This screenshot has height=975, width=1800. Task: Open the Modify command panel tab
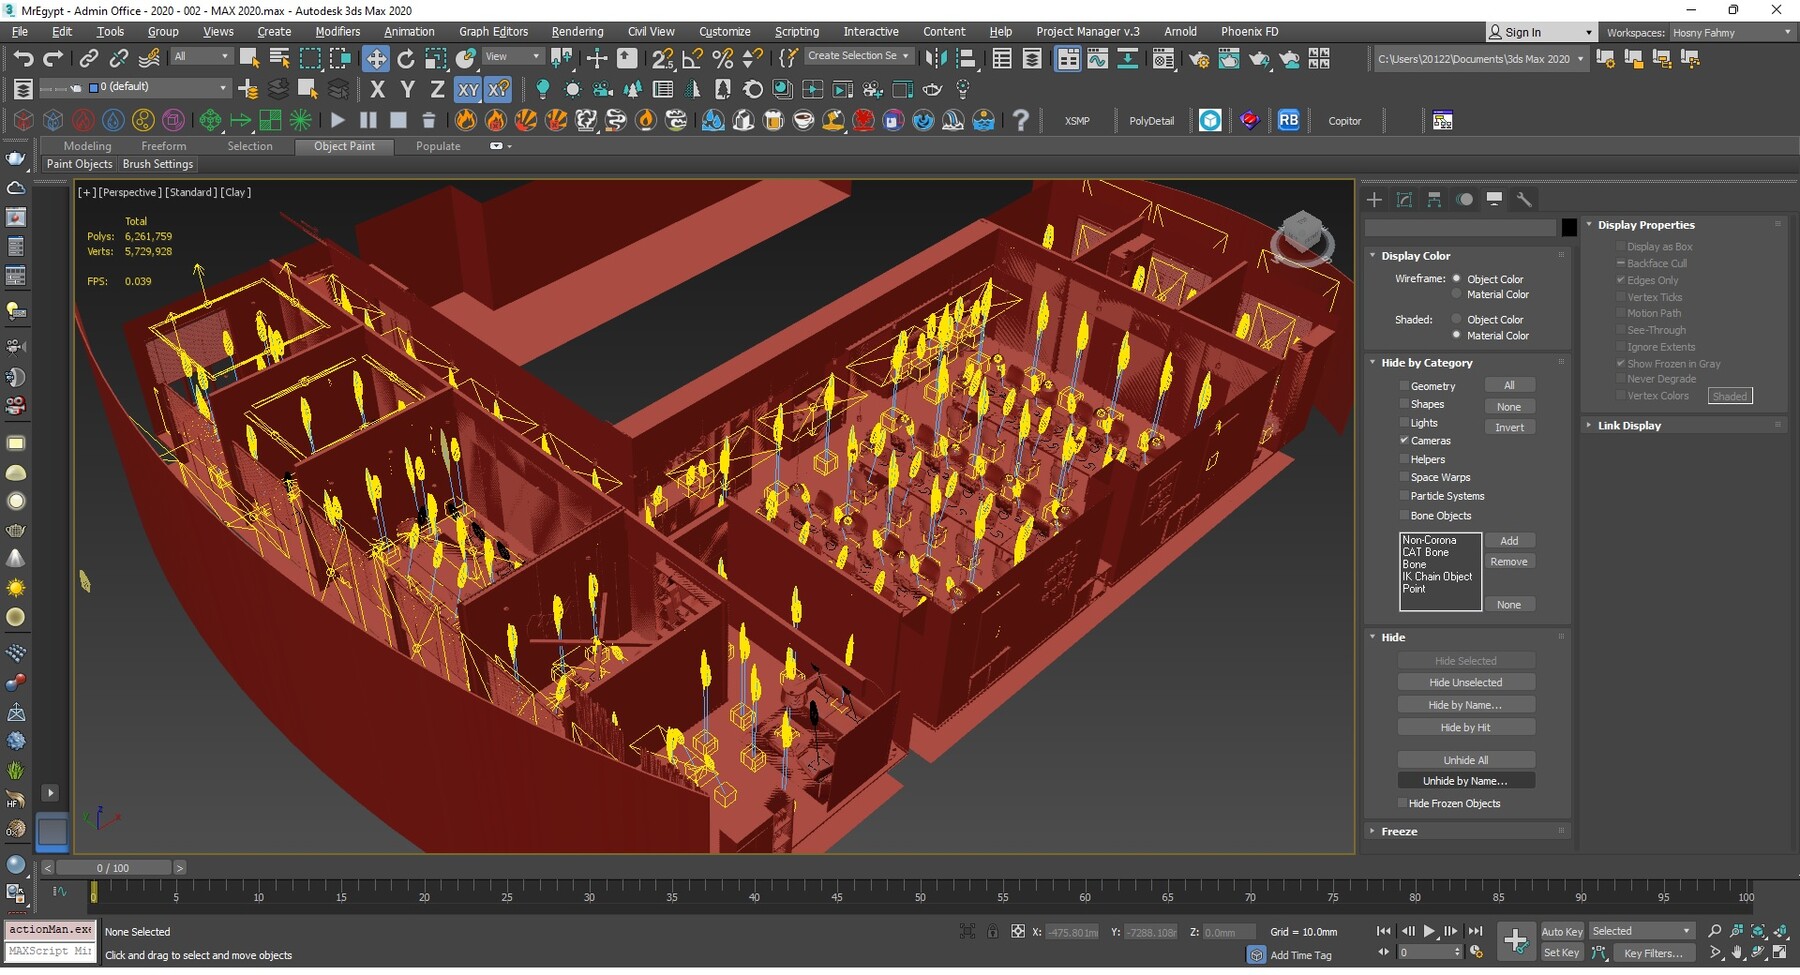click(1404, 200)
